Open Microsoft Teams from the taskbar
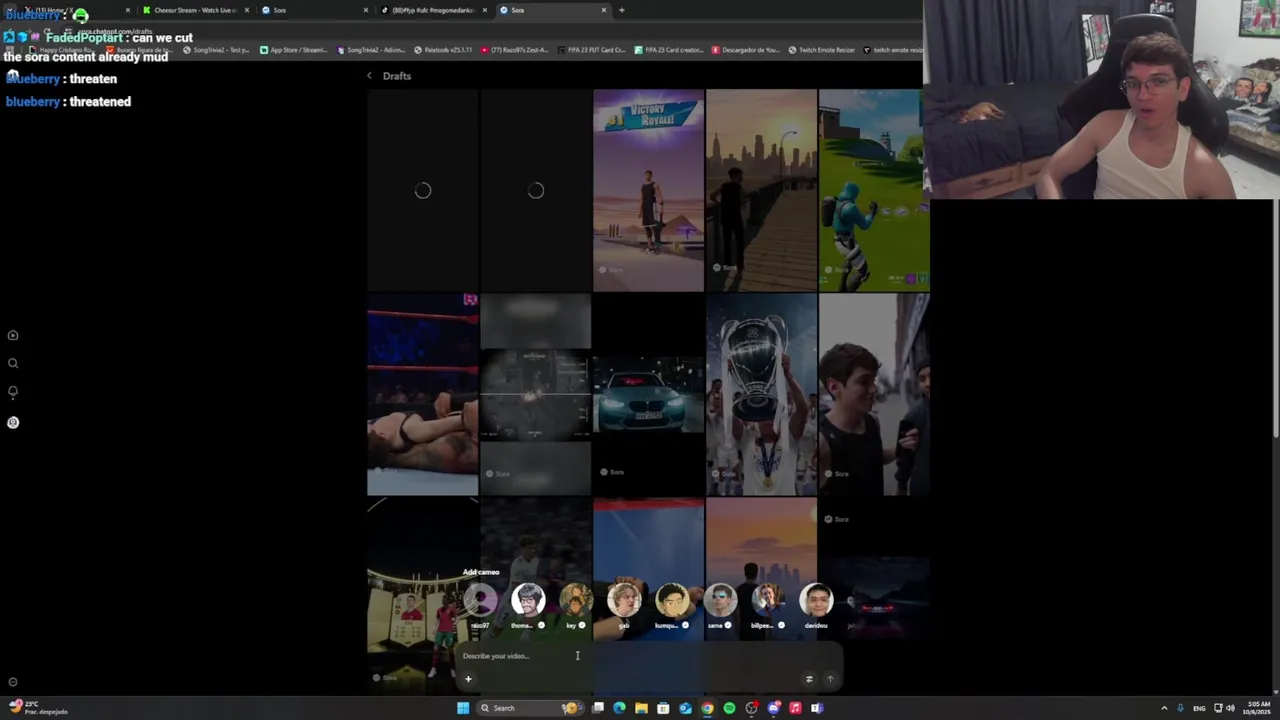Viewport: 1280px width, 720px height. (817, 708)
